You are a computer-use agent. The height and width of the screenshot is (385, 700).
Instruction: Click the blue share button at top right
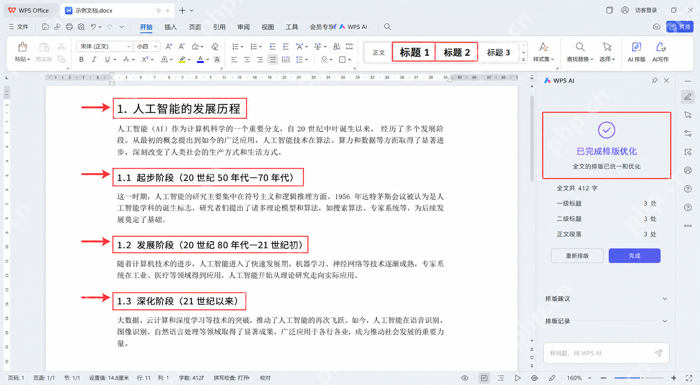pyautogui.click(x=680, y=27)
